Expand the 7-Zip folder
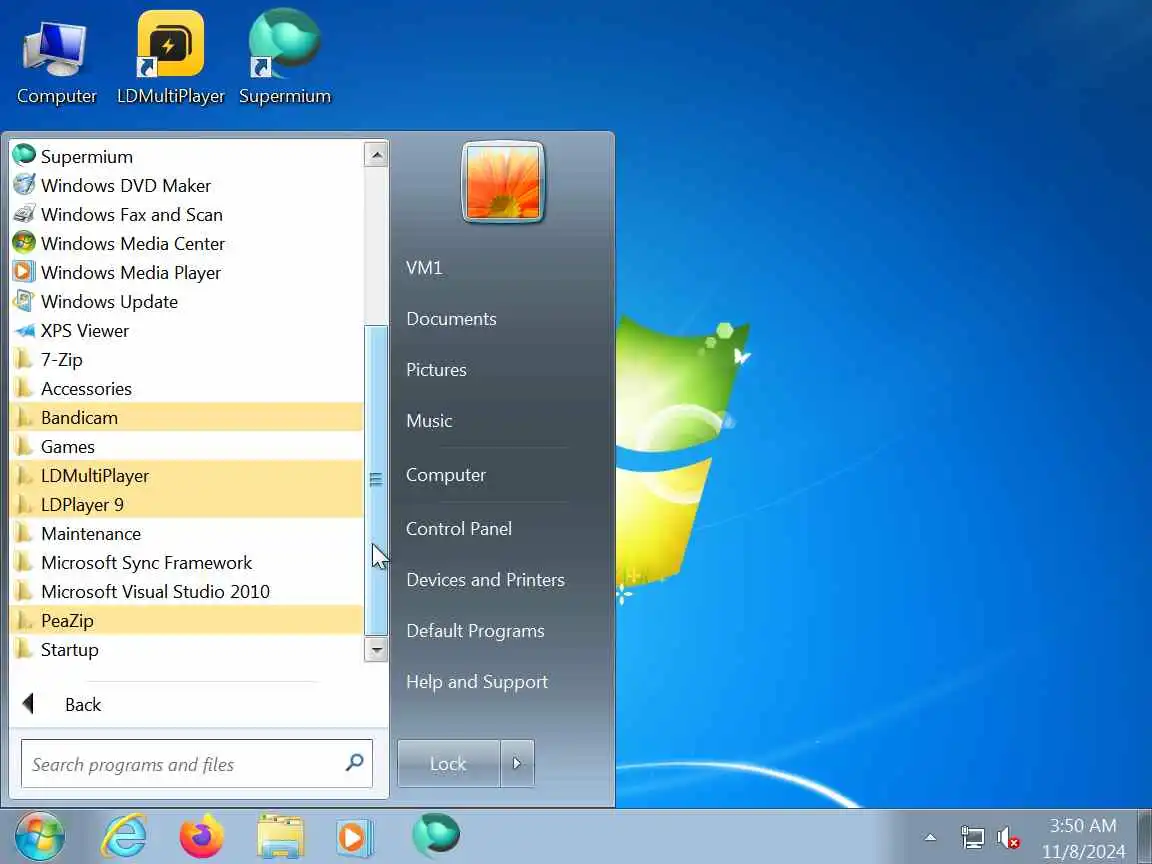The height and width of the screenshot is (864, 1152). pyautogui.click(x=187, y=359)
